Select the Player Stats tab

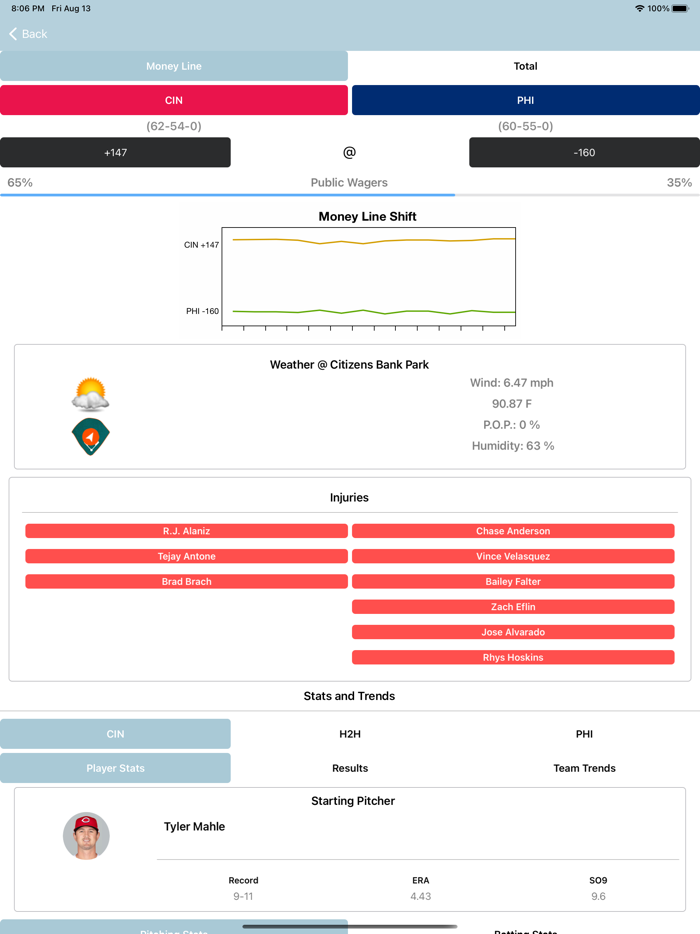point(115,768)
